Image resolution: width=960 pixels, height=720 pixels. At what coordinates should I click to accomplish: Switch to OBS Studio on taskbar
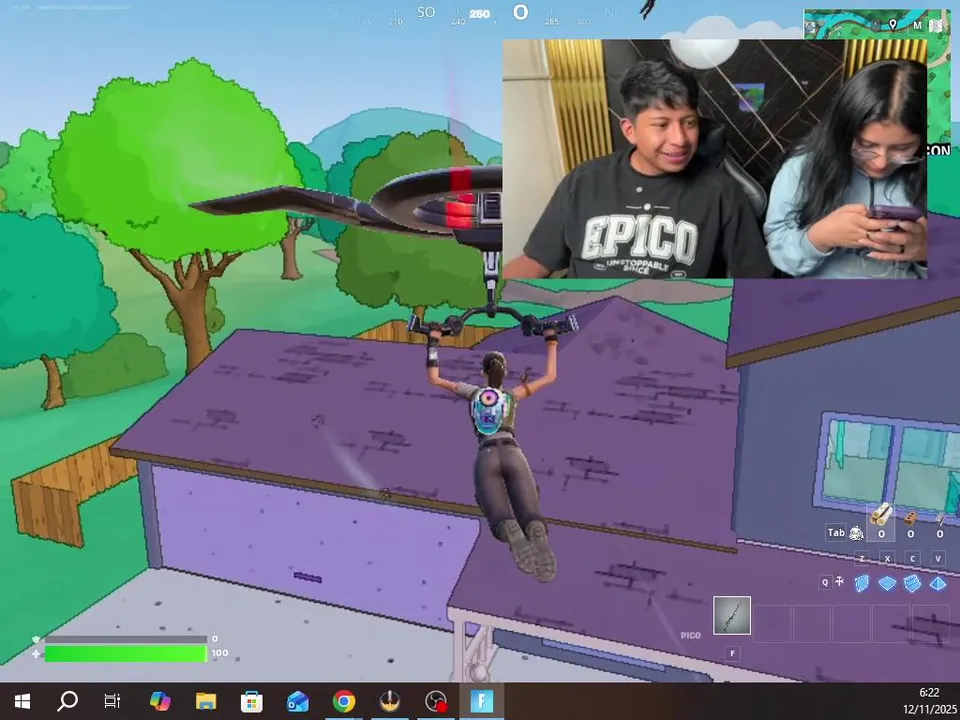coord(436,701)
